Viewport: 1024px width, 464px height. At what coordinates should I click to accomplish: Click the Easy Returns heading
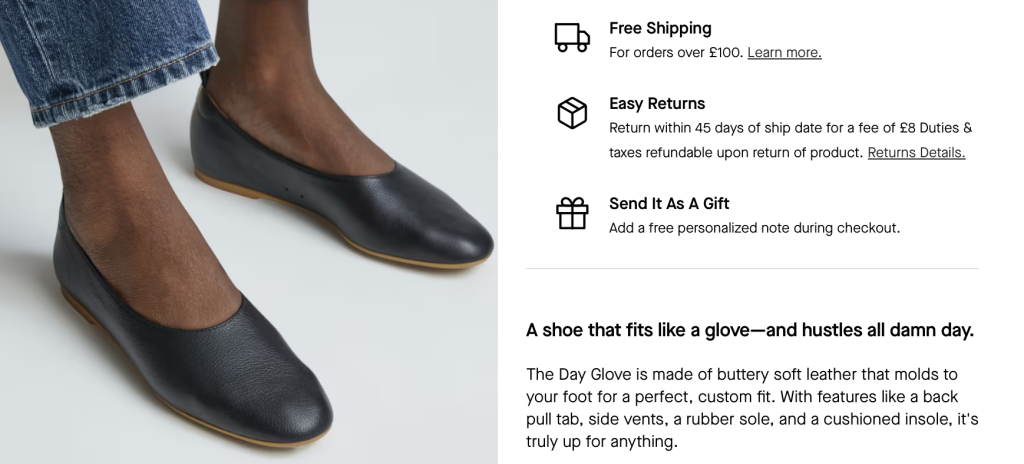(x=657, y=103)
